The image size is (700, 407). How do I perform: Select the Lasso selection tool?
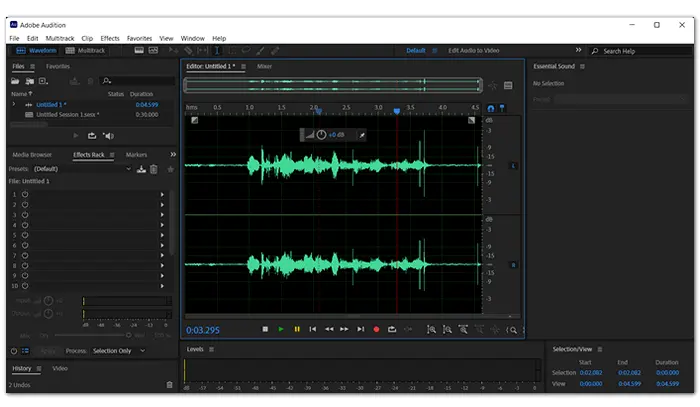coord(246,51)
